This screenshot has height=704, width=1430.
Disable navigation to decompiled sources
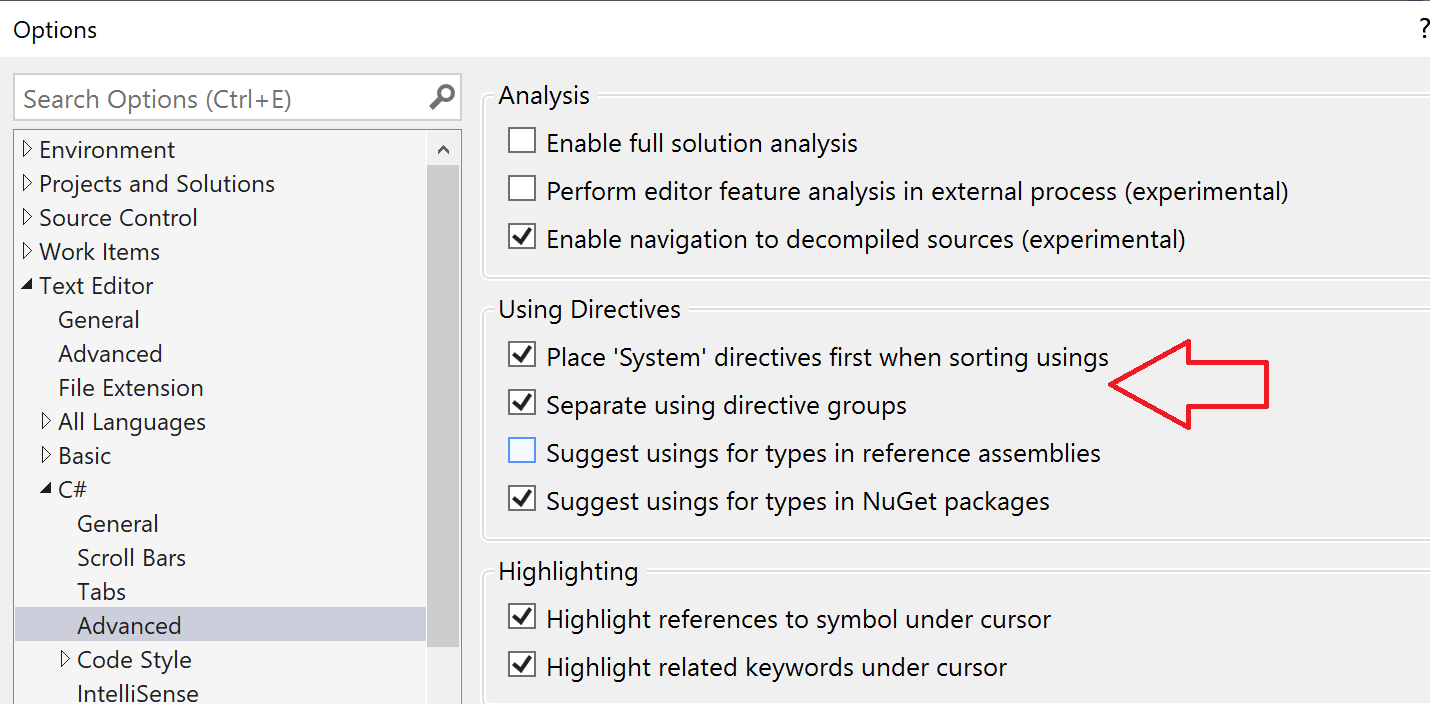[520, 238]
